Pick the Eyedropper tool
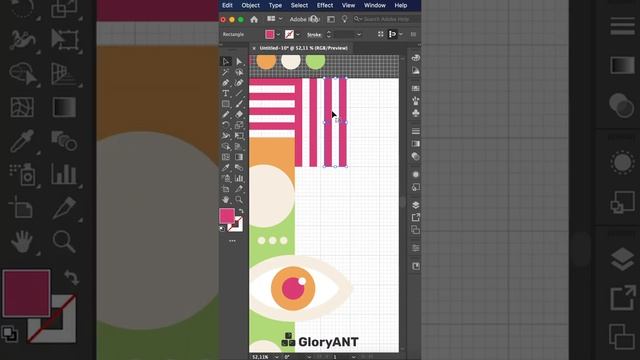Viewport: 640px width, 360px height. click(x=226, y=168)
